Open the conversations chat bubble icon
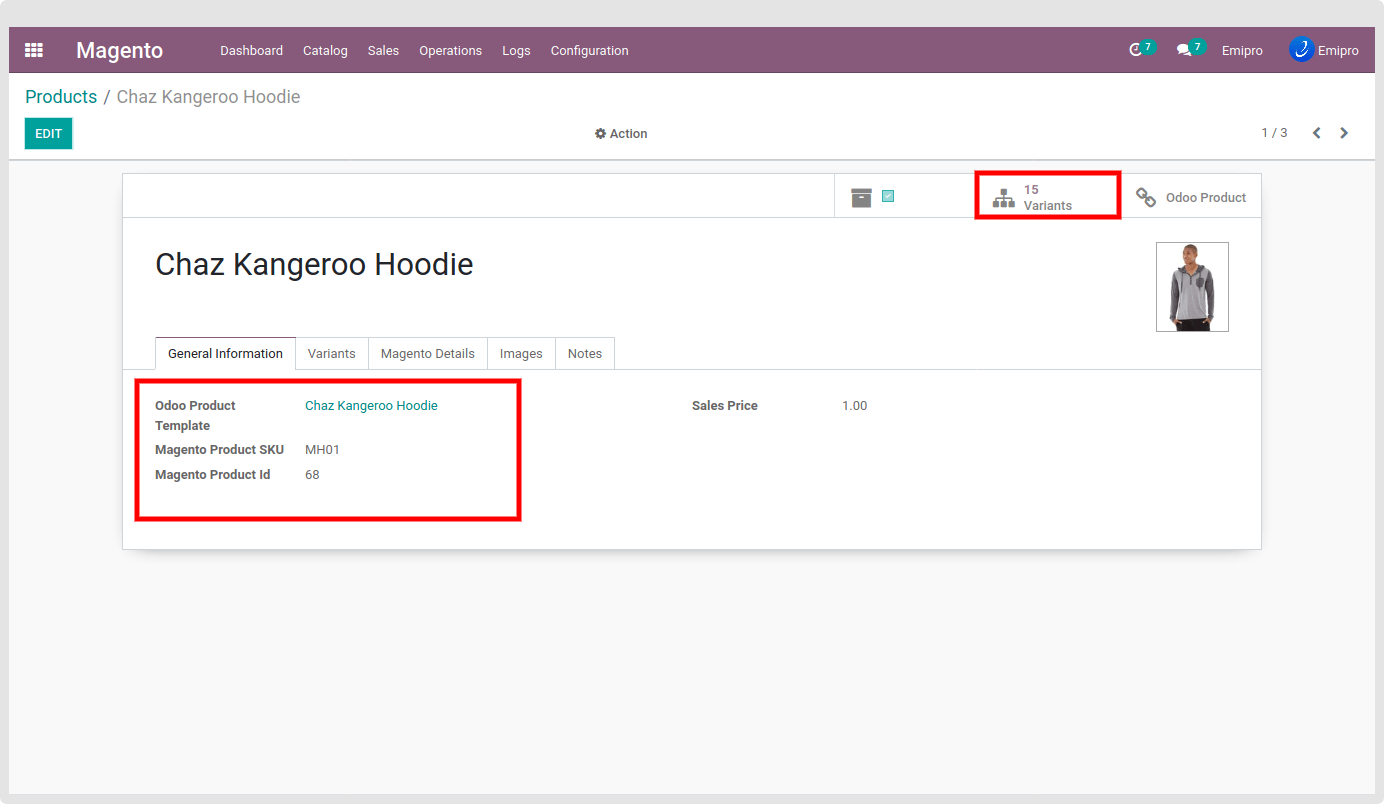Image resolution: width=1384 pixels, height=804 pixels. point(1184,50)
